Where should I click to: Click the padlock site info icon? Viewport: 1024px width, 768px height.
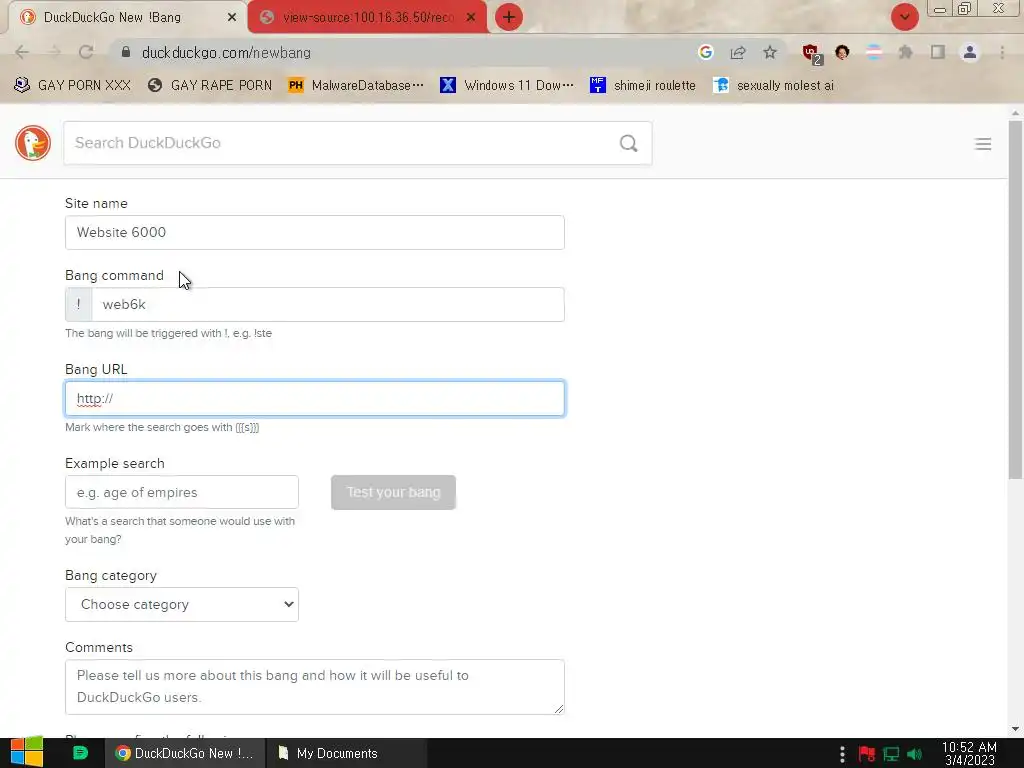point(126,52)
